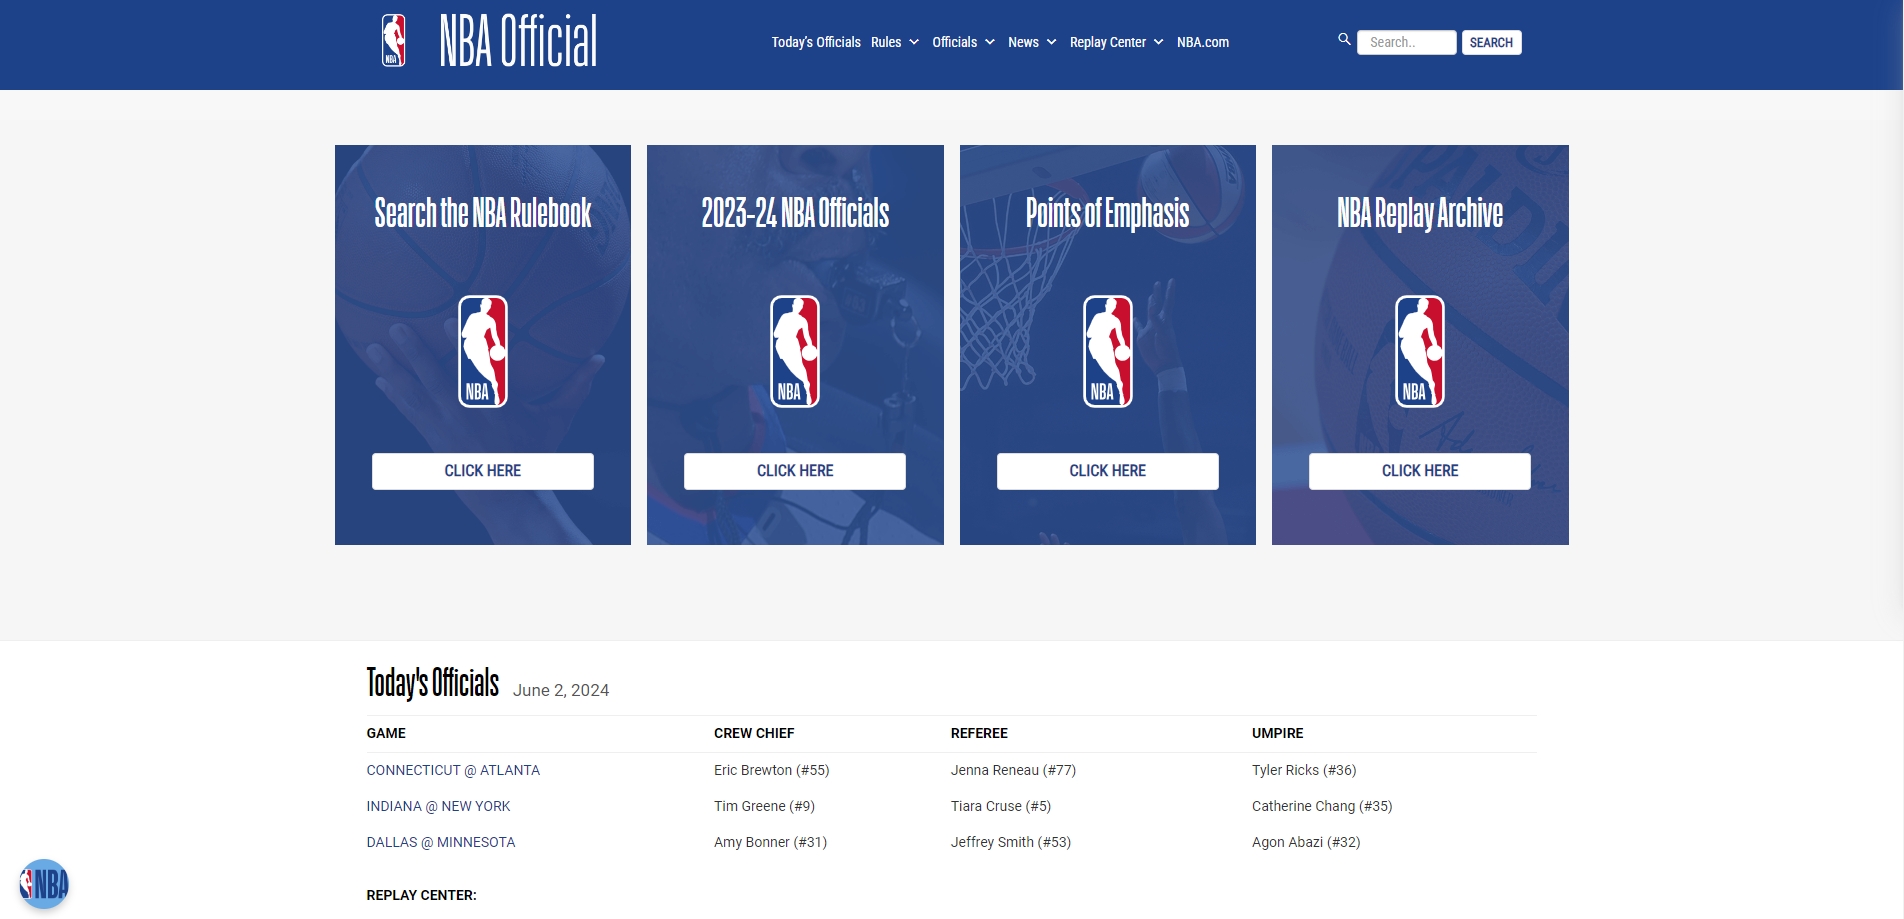This screenshot has height=919, width=1904.
Task: Open the Rules menu item
Action: pyautogui.click(x=886, y=42)
